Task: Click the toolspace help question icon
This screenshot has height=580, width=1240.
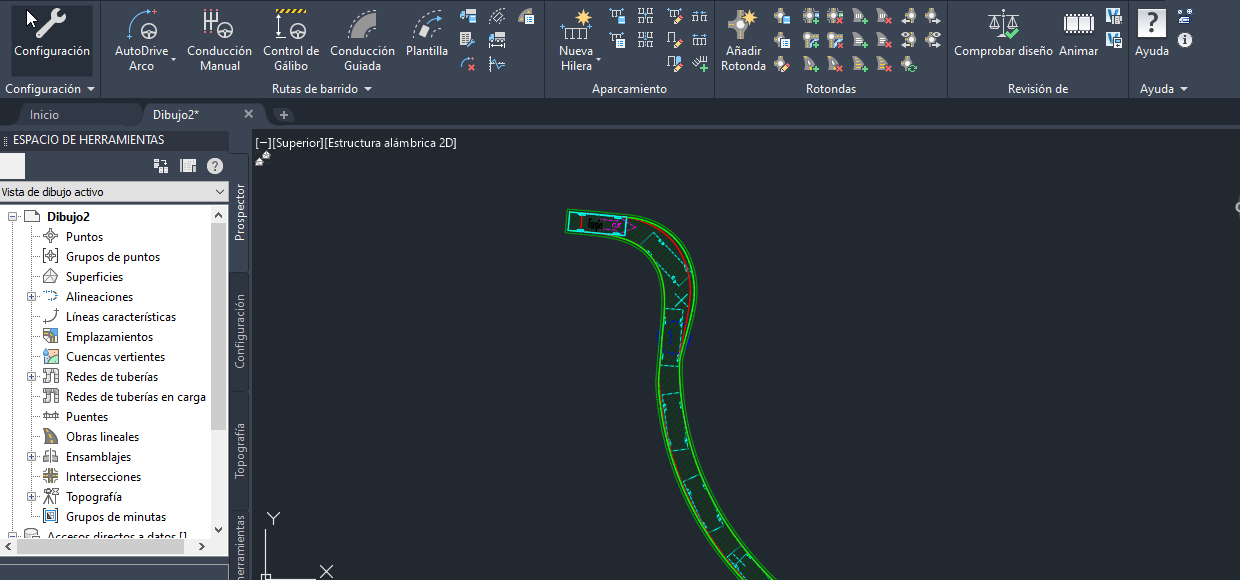Action: pos(214,166)
